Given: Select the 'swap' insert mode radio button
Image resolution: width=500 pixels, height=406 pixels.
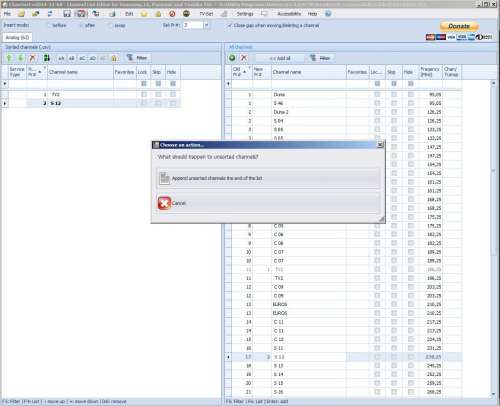Looking at the screenshot, I should pyautogui.click(x=111, y=25).
